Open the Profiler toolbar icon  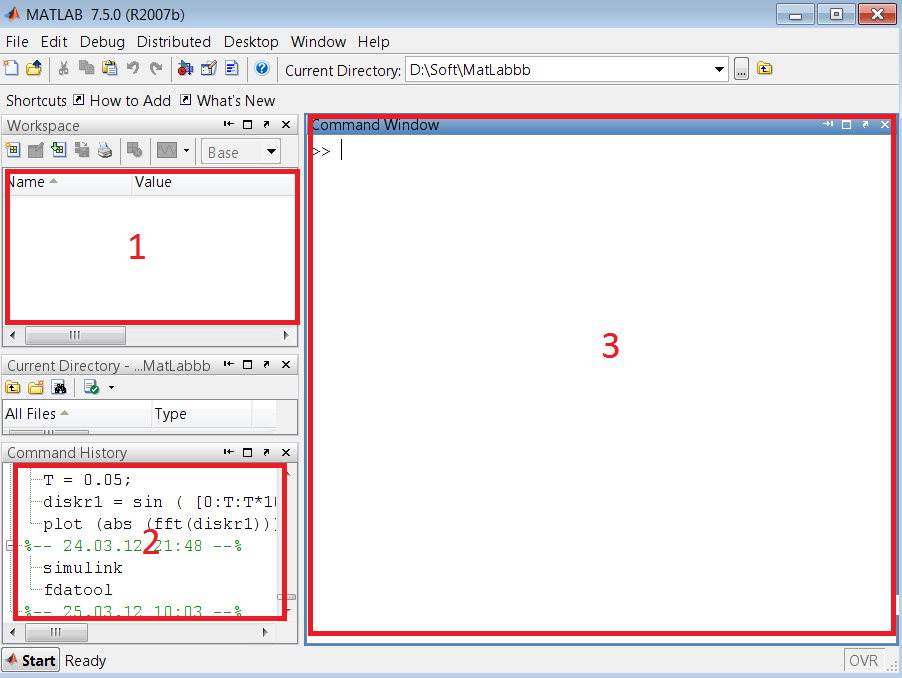point(232,68)
